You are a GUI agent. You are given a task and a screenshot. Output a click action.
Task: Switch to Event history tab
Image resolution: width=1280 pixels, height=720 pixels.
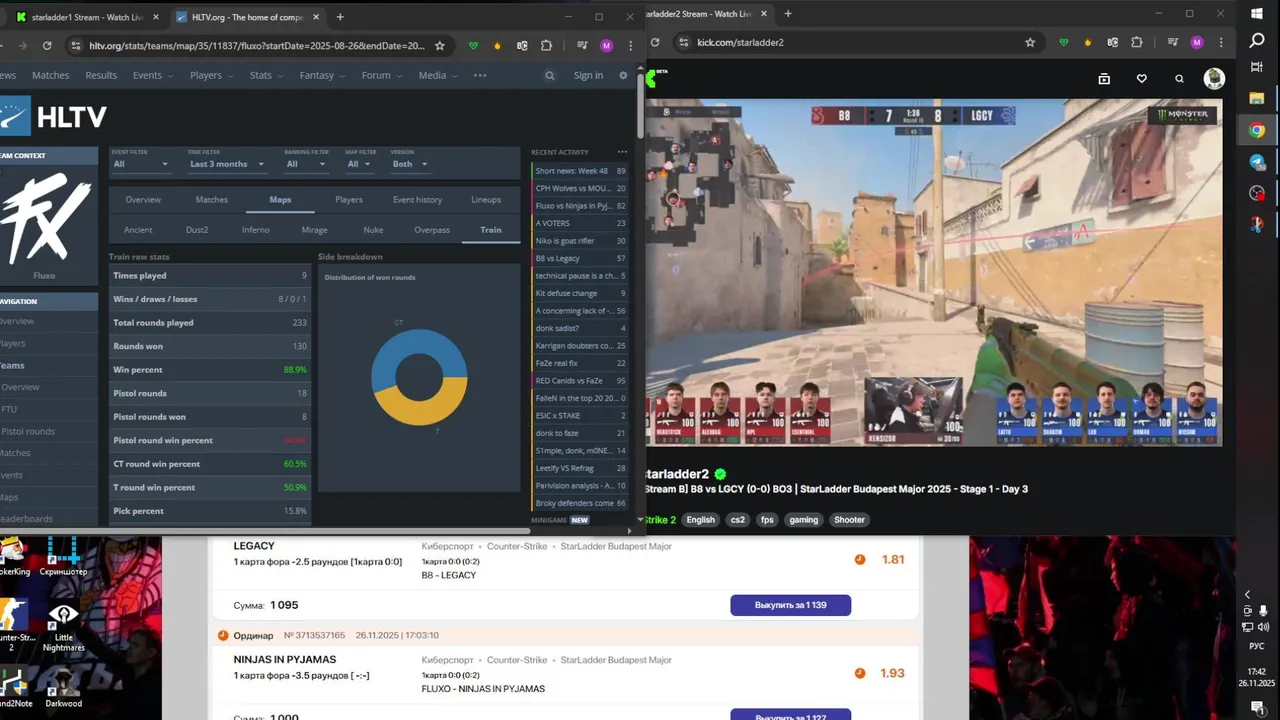click(x=417, y=200)
